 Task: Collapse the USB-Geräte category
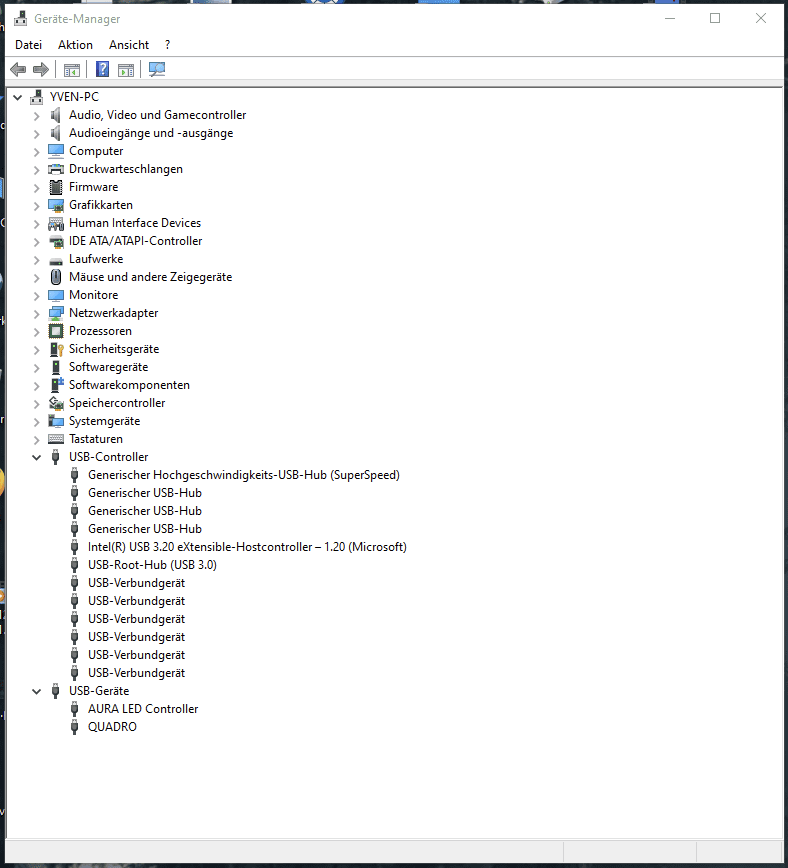pyautogui.click(x=37, y=691)
